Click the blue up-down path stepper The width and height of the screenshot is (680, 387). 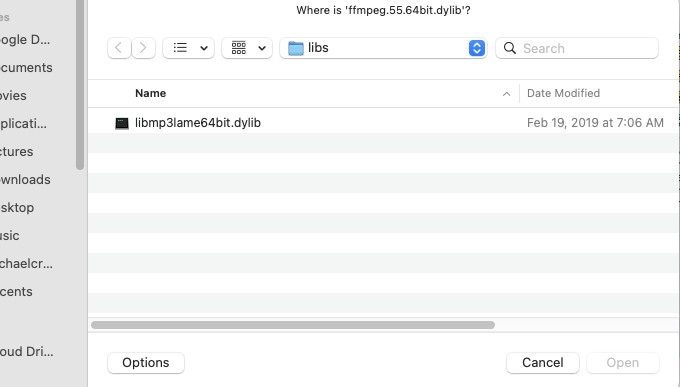(477, 48)
